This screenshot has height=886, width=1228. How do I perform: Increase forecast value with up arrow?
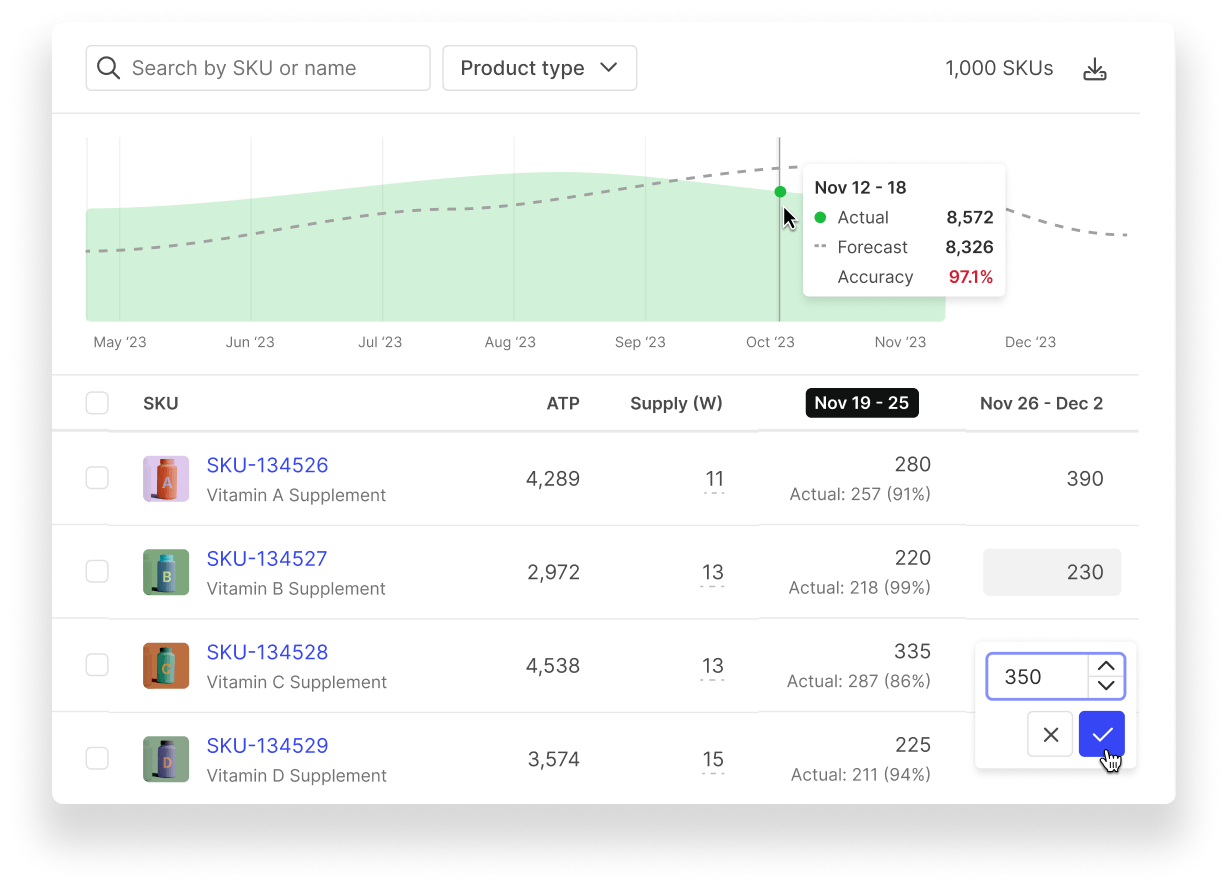(1106, 666)
